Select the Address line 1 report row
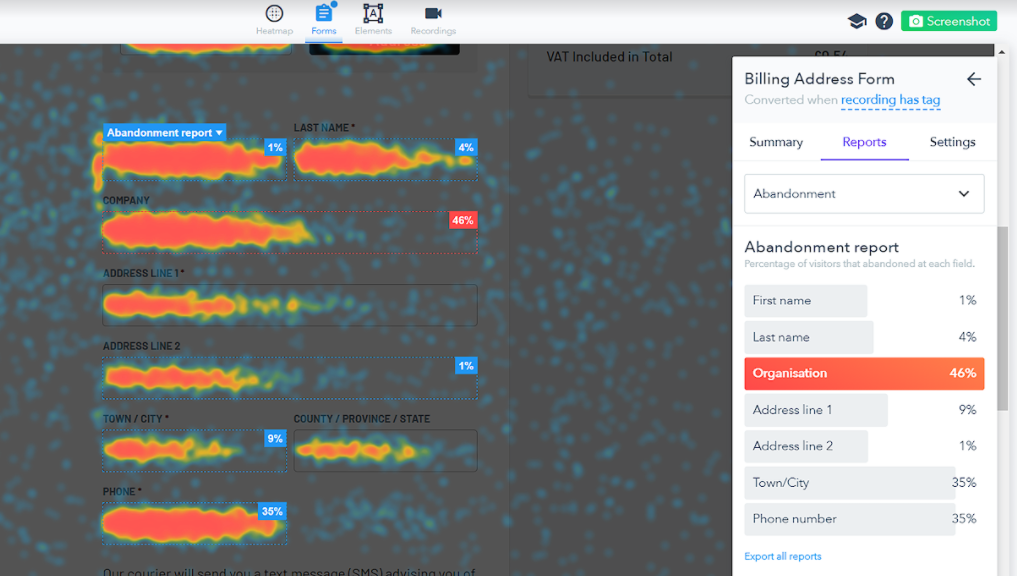Viewport: 1017px width, 576px height. 864,410
